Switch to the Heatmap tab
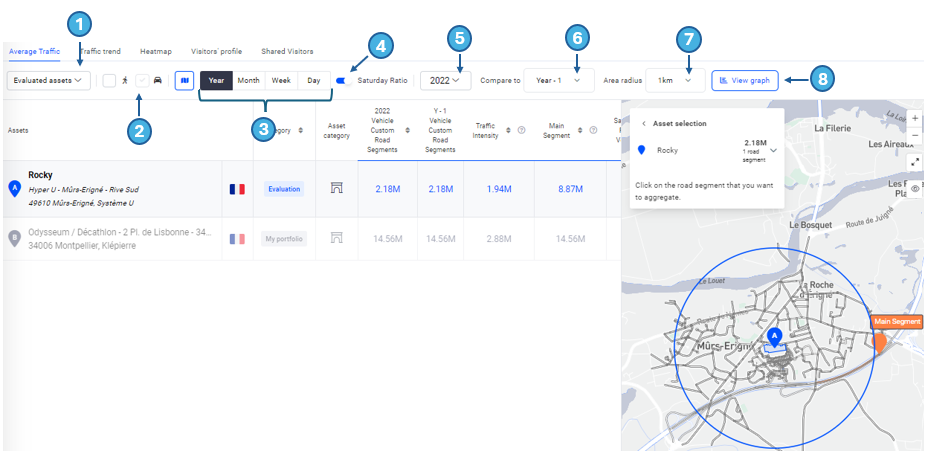The width and height of the screenshot is (925, 463). (x=155, y=51)
